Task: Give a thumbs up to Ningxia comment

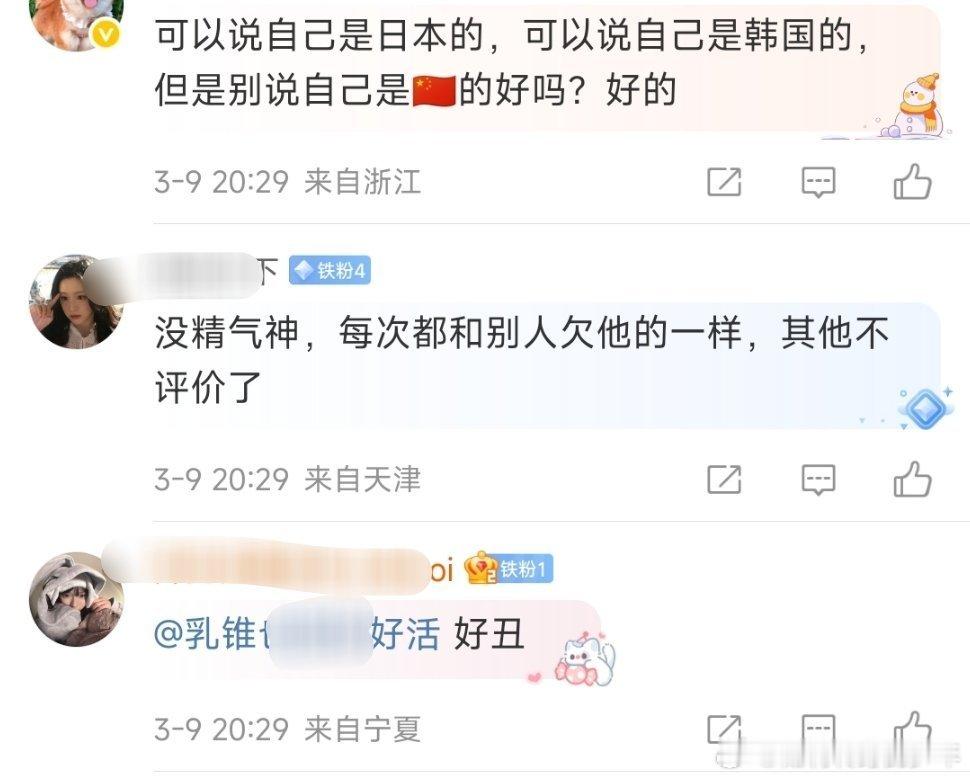Action: 912,729
